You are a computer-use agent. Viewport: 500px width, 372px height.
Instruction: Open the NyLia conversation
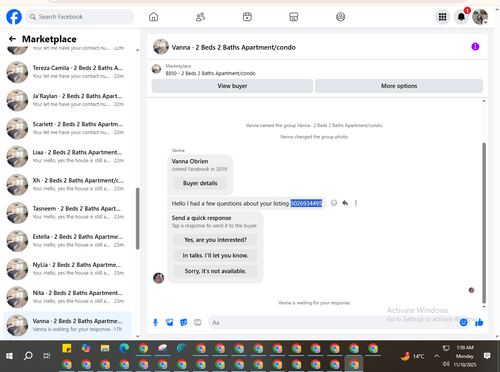[67, 269]
